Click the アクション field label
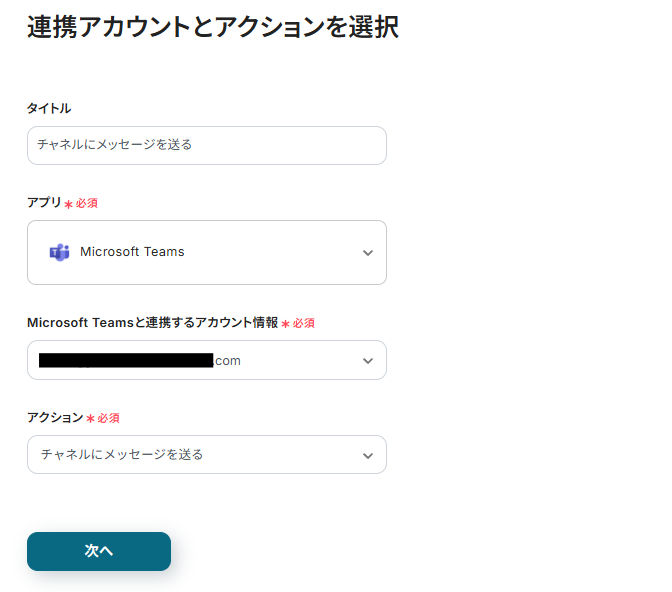This screenshot has height=592, width=672. point(55,417)
